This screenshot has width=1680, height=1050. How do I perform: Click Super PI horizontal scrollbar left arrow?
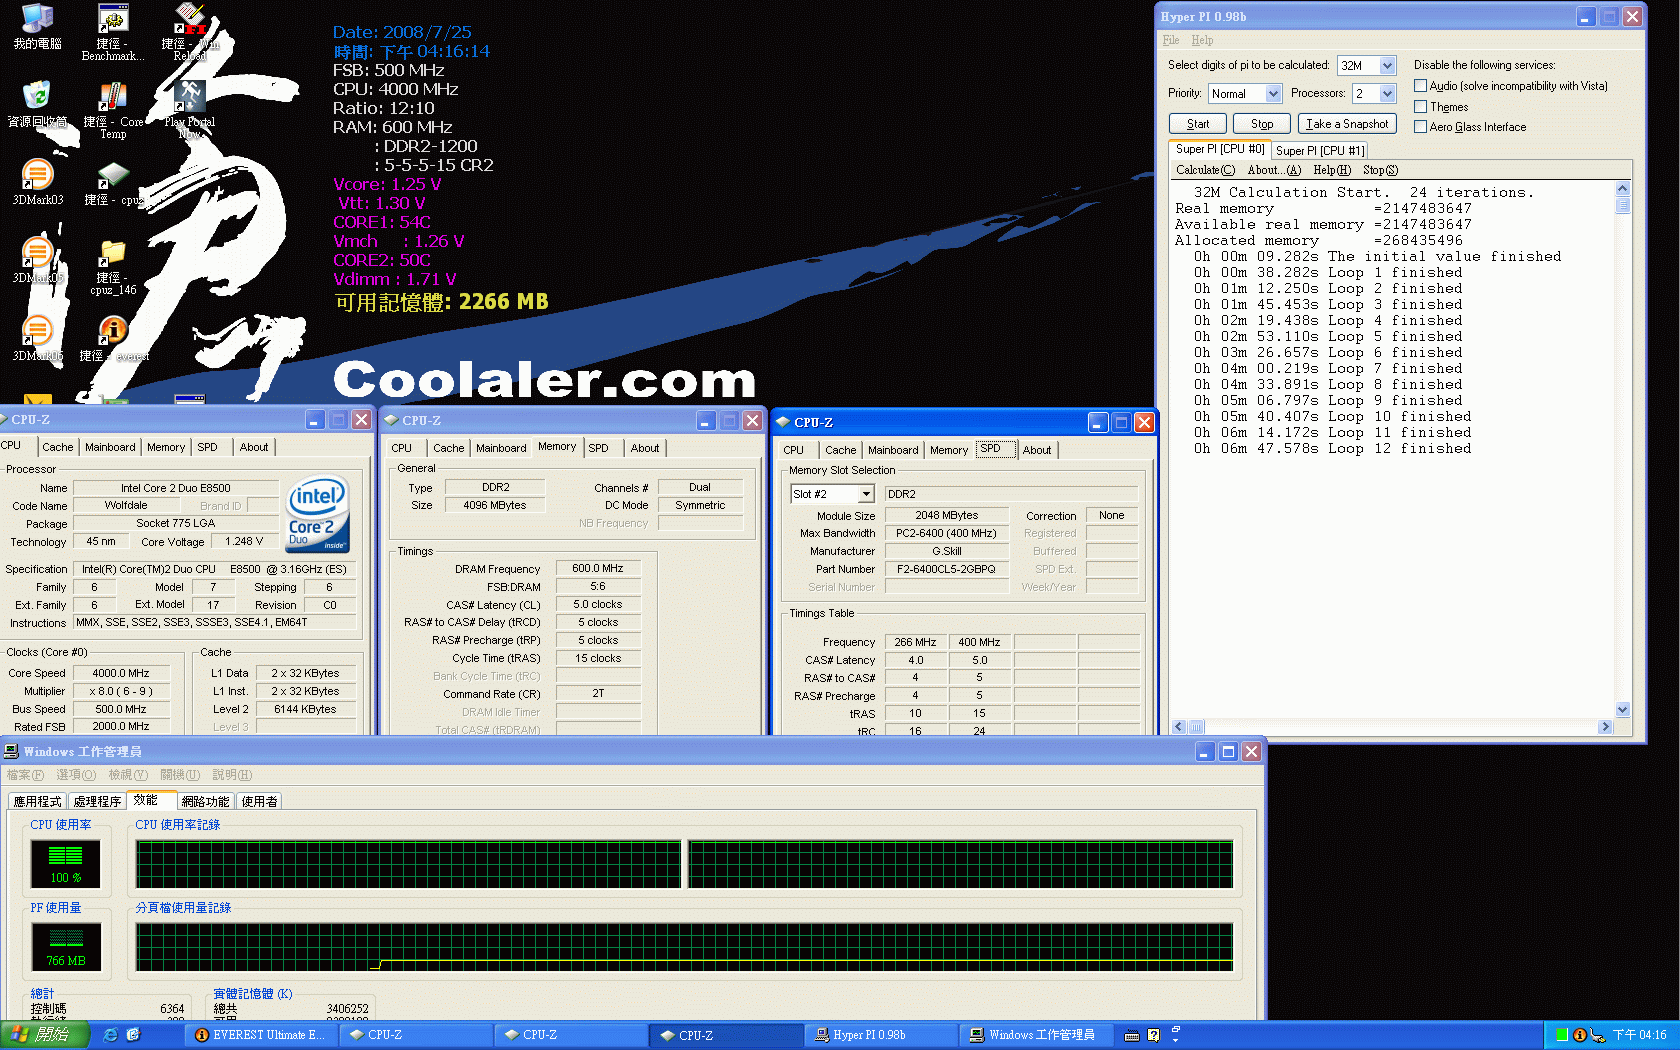click(1179, 727)
